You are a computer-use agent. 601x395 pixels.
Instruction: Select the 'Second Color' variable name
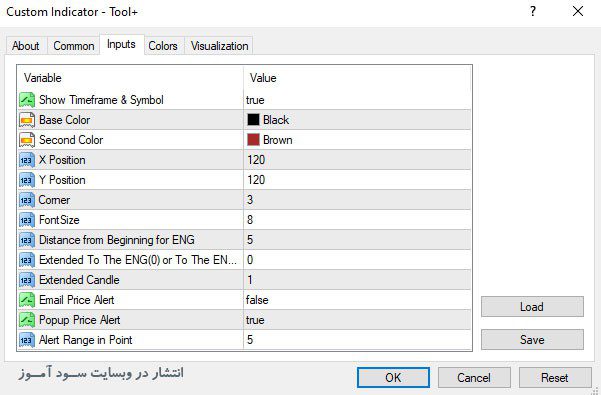pos(71,140)
